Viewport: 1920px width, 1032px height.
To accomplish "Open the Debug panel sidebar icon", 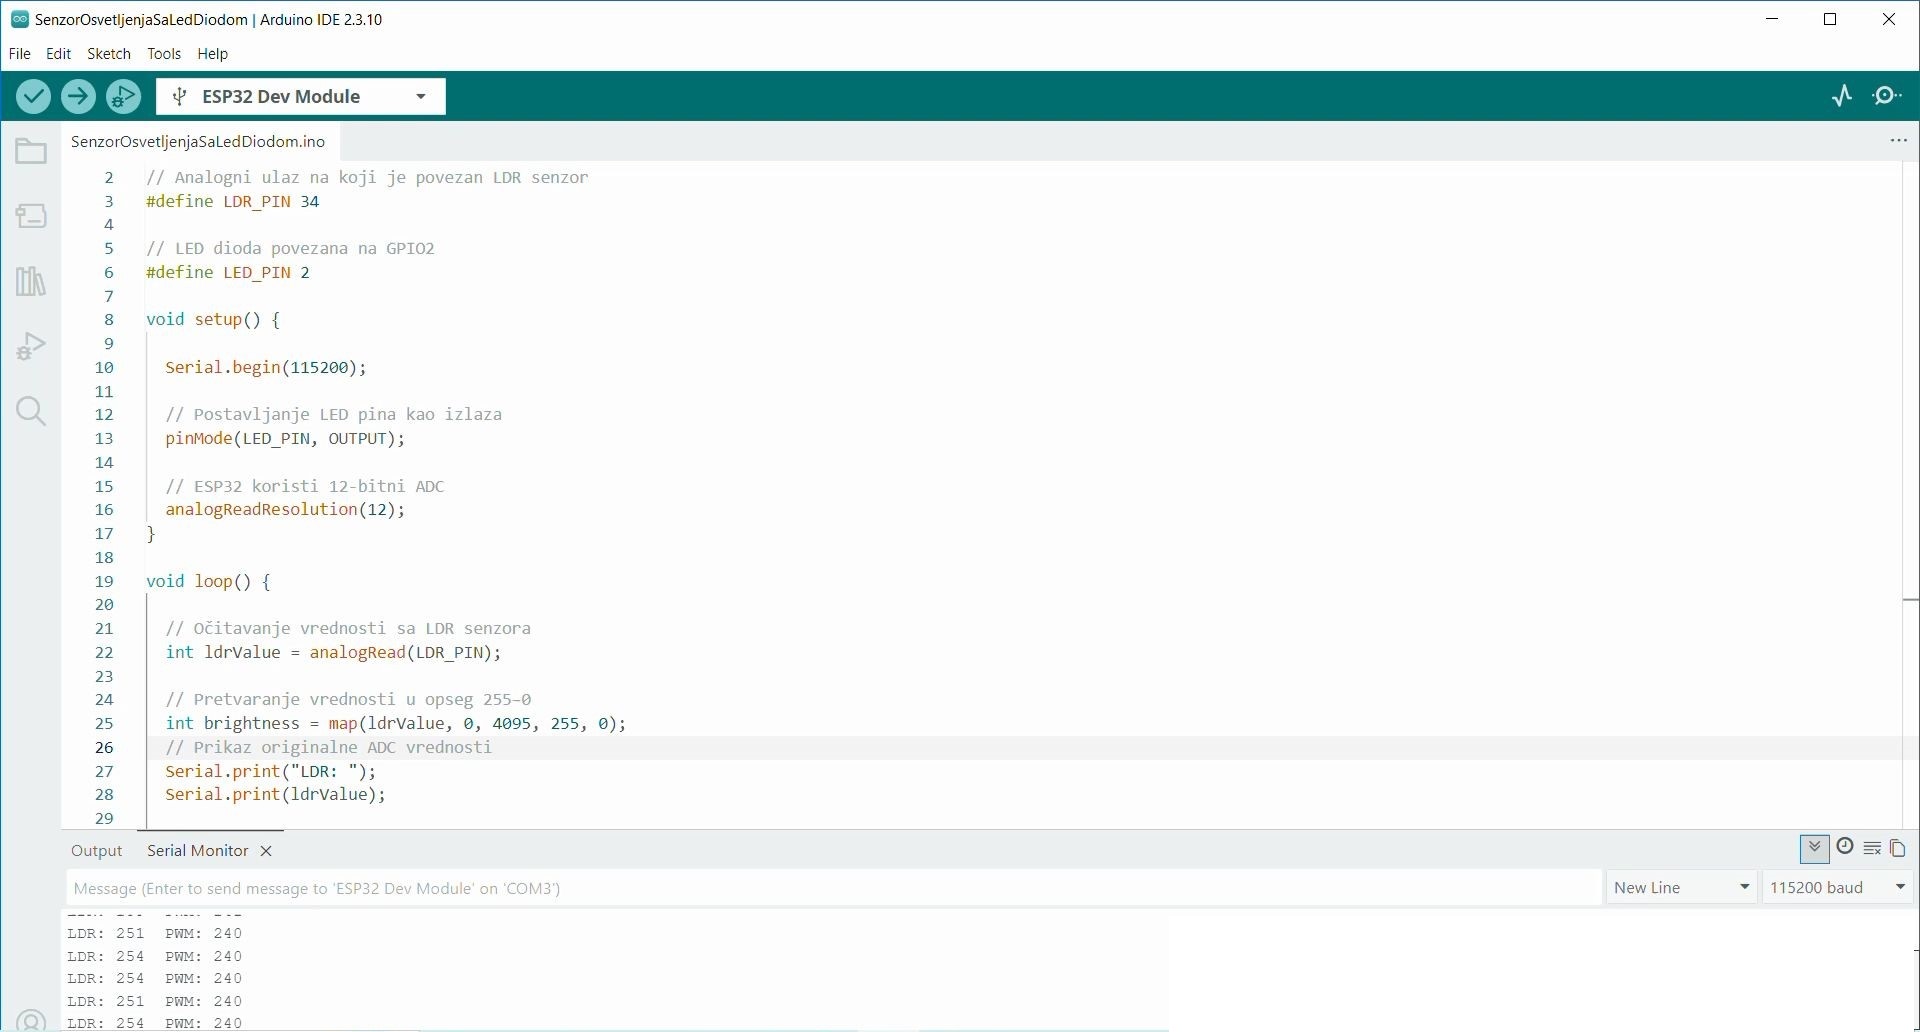I will tap(31, 346).
